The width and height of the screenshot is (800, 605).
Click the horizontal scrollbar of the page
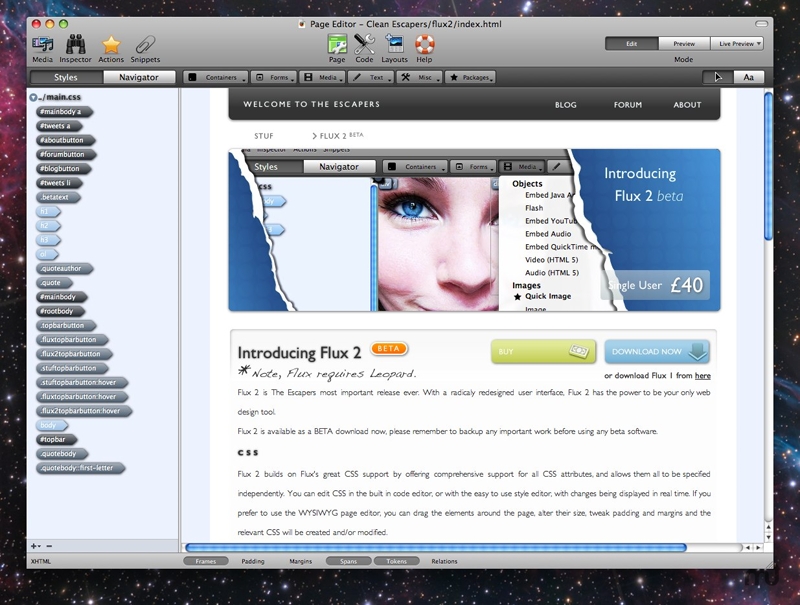tap(436, 547)
